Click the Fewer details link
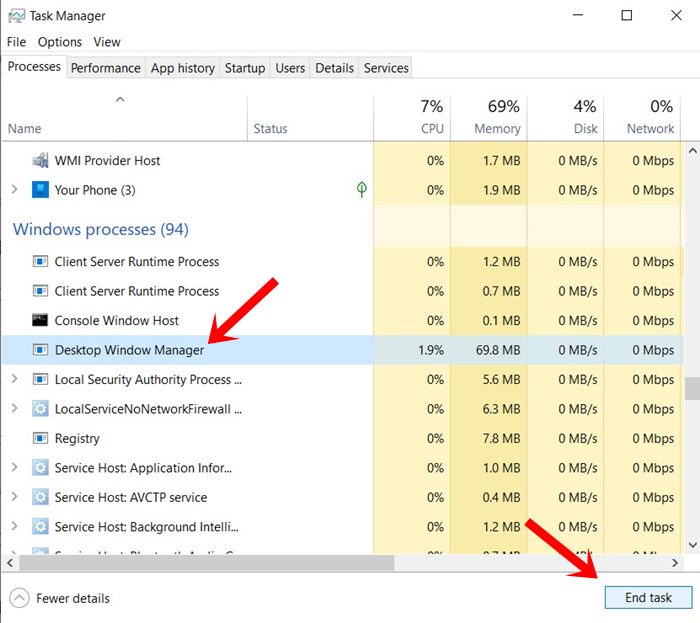This screenshot has width=700, height=623. 73,598
